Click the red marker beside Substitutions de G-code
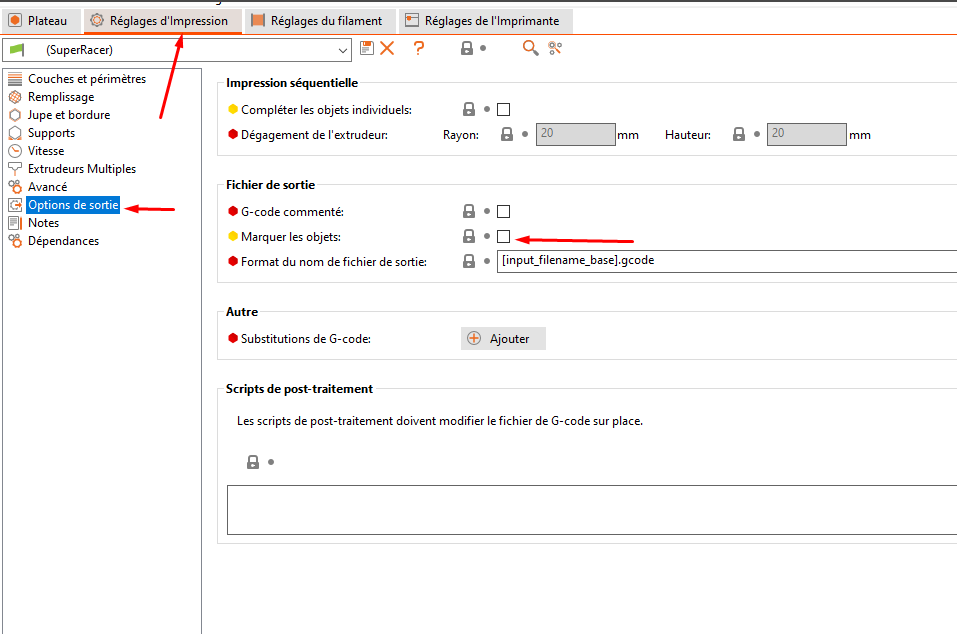 [233, 338]
